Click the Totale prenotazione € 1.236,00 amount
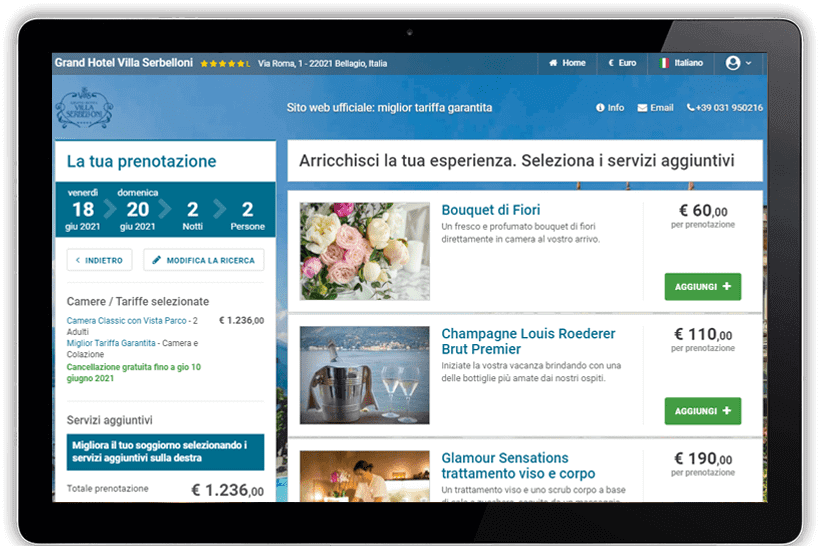The width and height of the screenshot is (820, 546). pyautogui.click(x=227, y=490)
